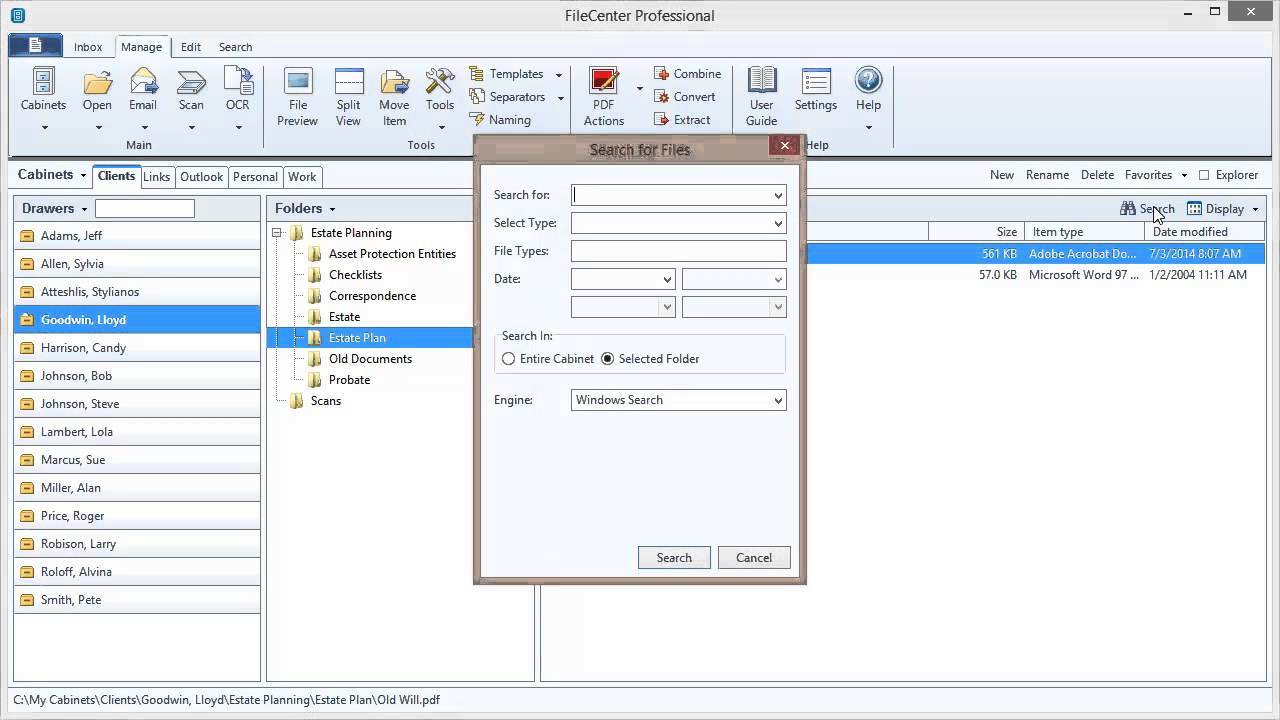Click the Drawers filter text box
The image size is (1280, 720).
[145, 208]
